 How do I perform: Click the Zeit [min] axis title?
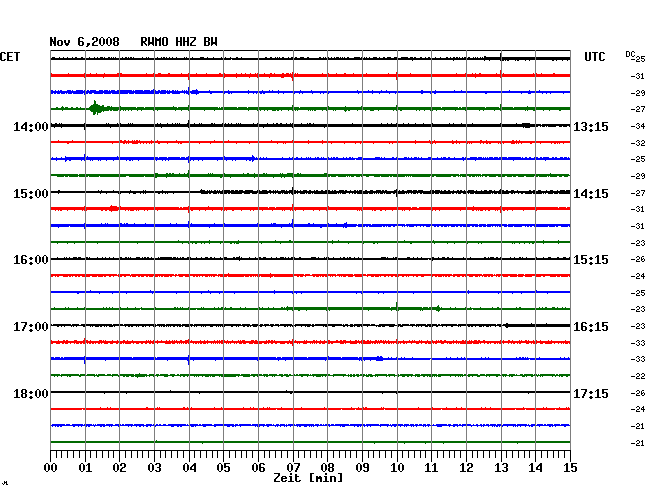tap(308, 478)
